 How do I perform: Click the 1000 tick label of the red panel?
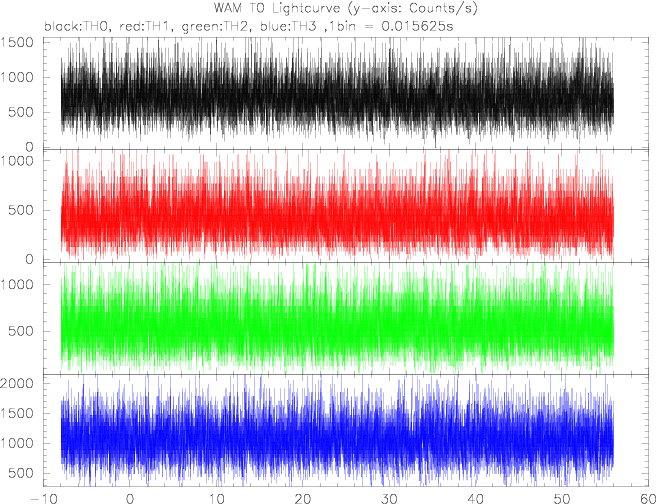(17, 161)
